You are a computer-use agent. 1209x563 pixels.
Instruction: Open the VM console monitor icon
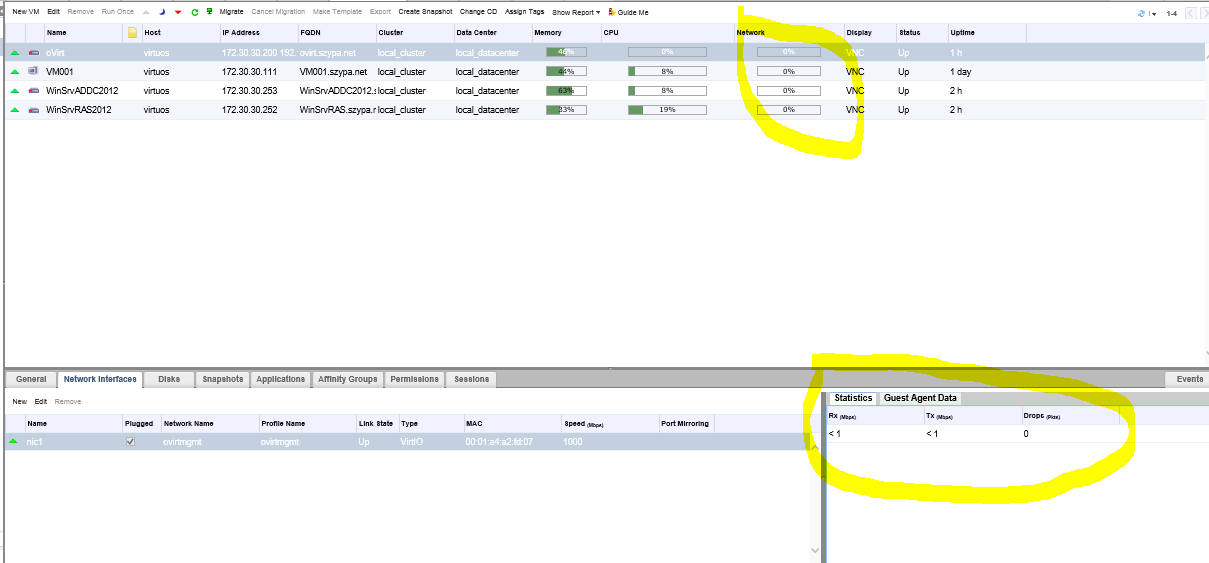tap(208, 12)
